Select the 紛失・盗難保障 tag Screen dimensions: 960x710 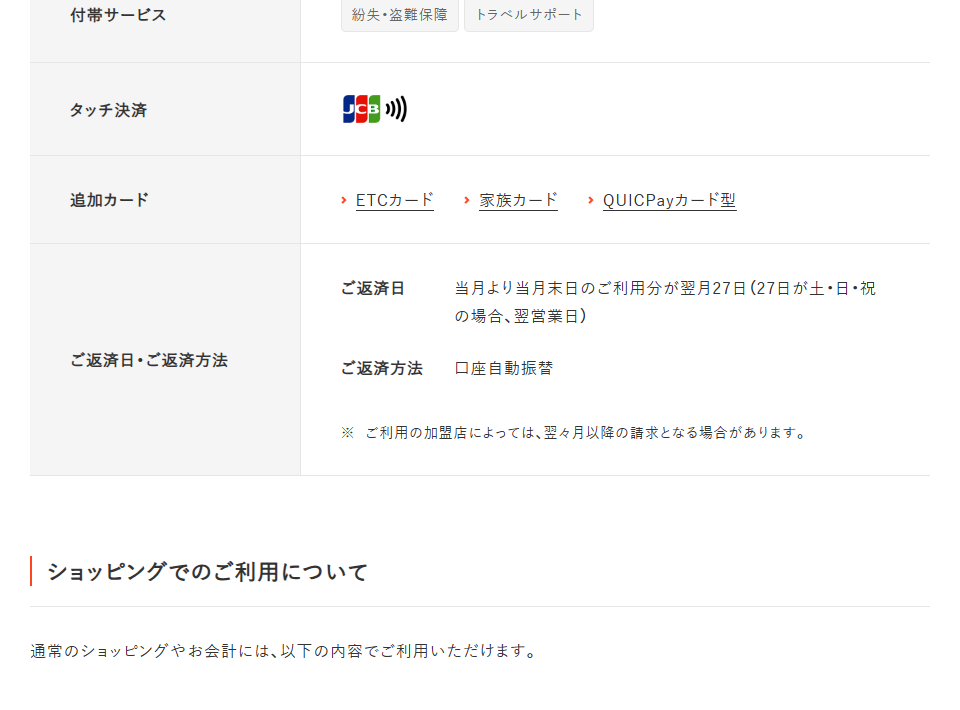tap(400, 15)
